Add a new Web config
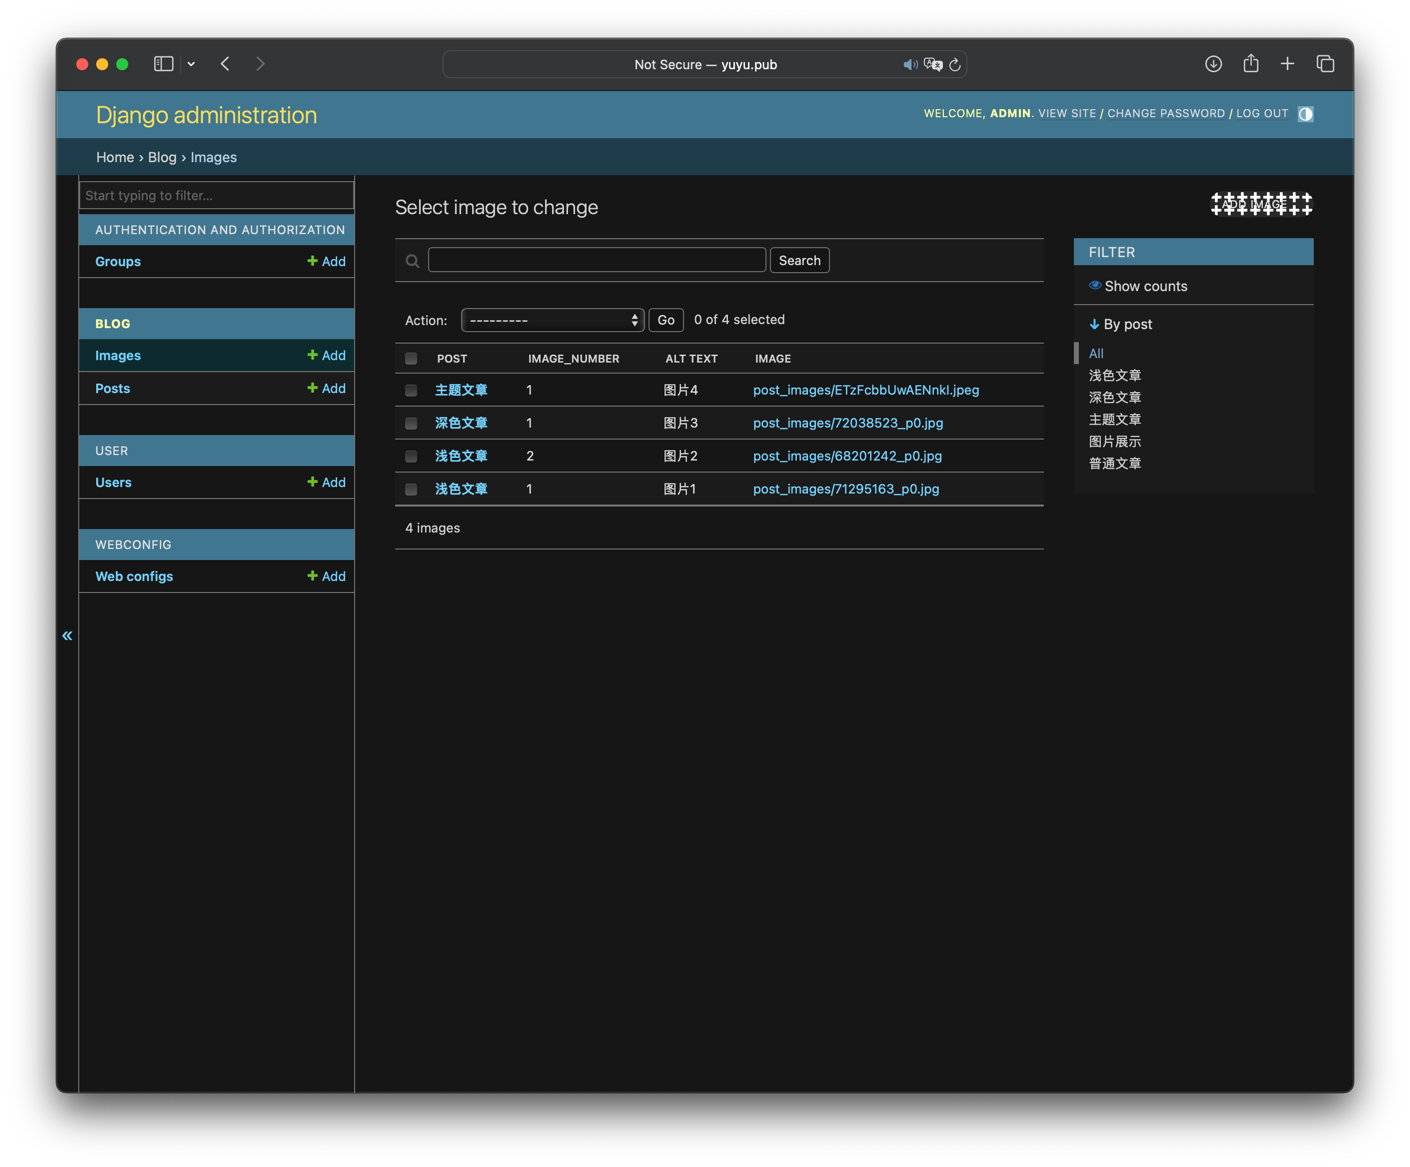 tap(326, 577)
